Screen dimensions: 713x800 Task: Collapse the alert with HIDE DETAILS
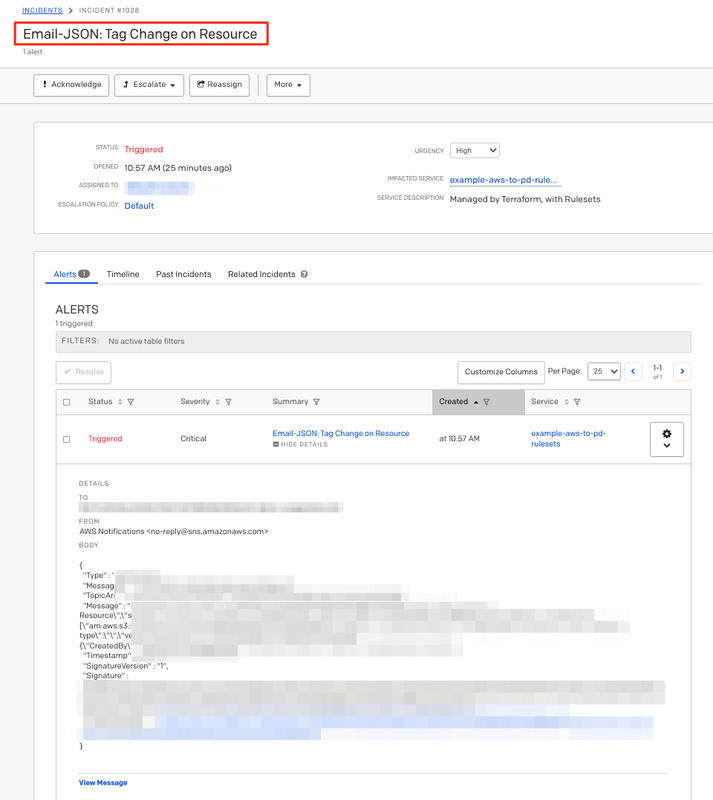[x=301, y=444]
